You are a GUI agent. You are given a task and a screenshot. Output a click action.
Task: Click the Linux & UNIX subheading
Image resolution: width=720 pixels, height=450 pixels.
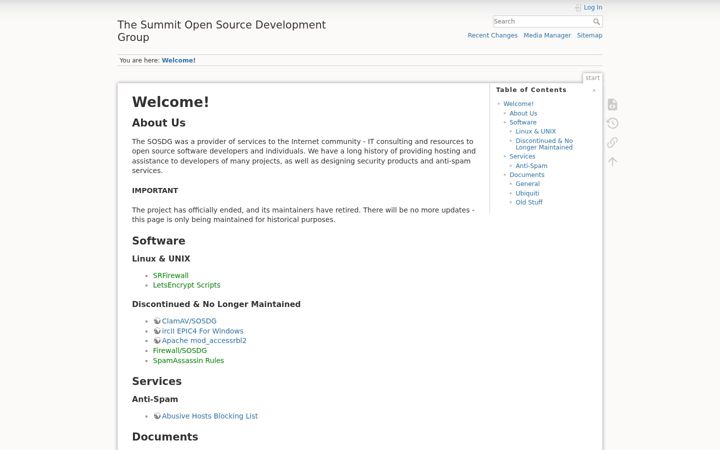161,259
